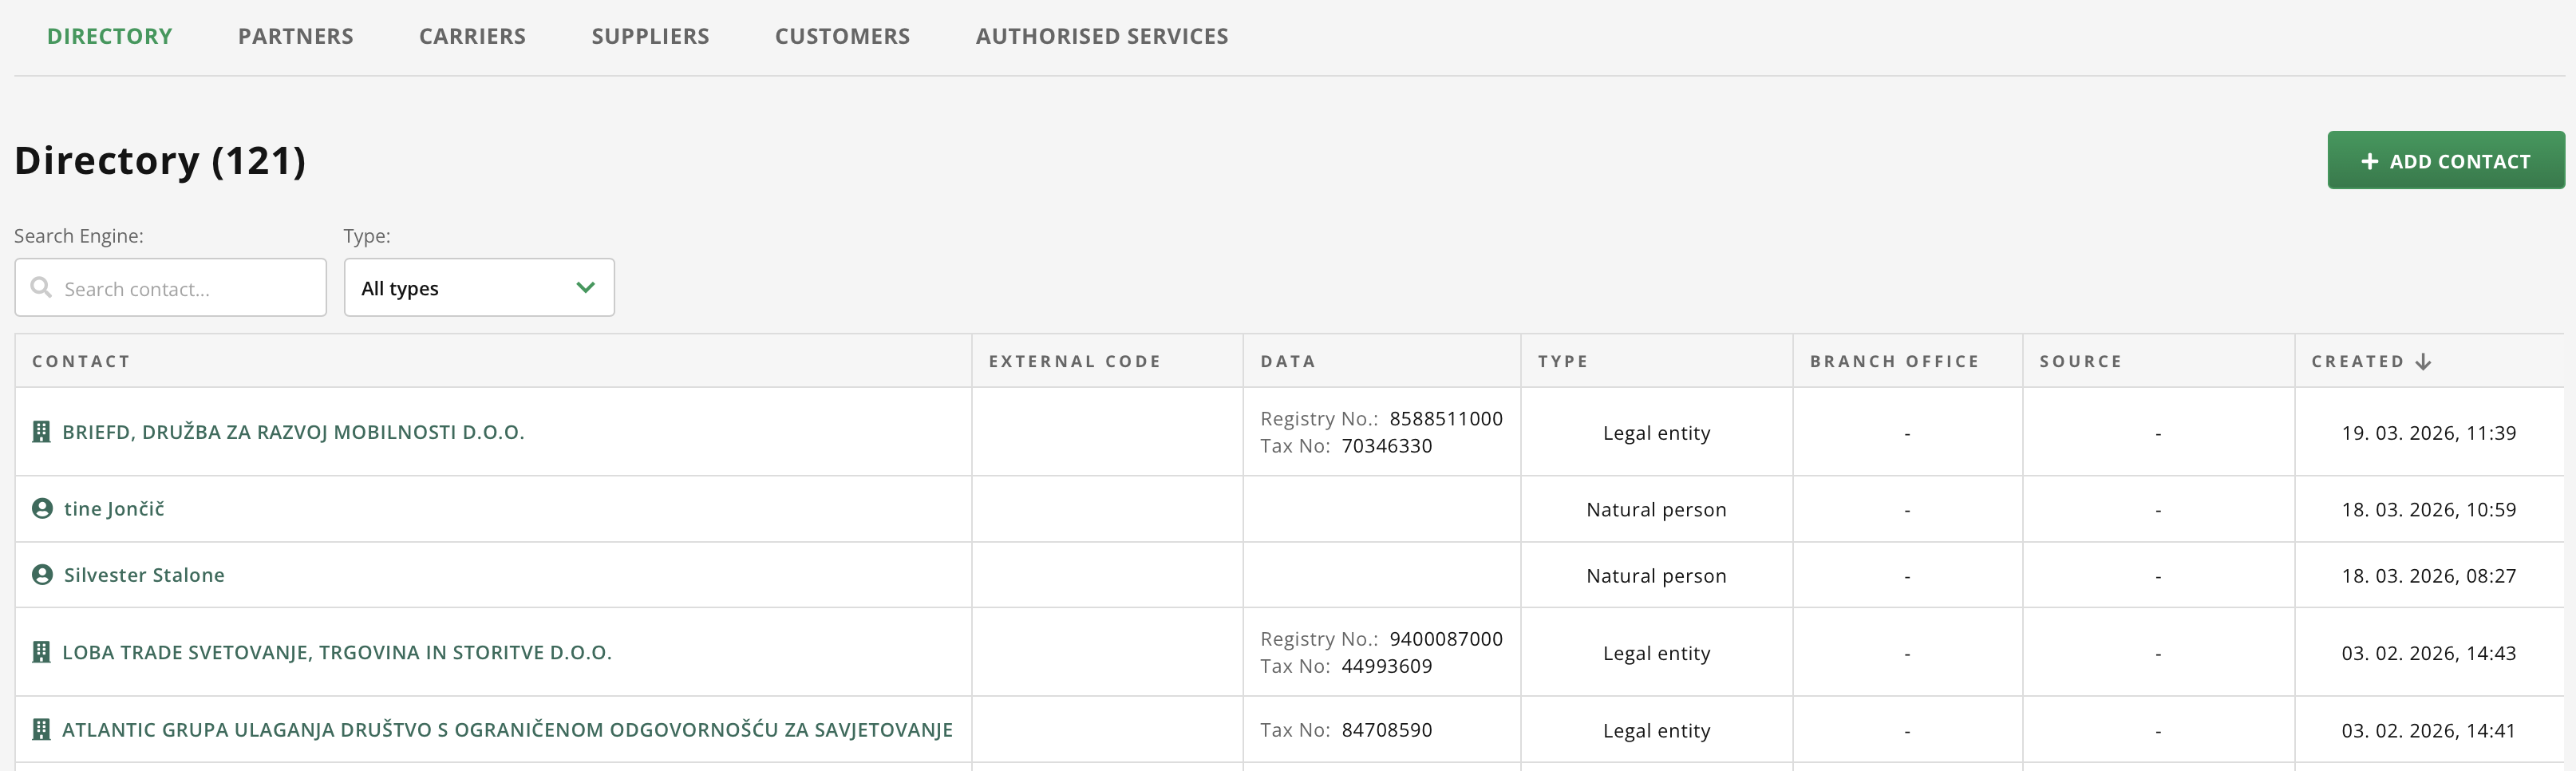Click the magnifier icon in search box
The width and height of the screenshot is (2576, 771).
(41, 288)
